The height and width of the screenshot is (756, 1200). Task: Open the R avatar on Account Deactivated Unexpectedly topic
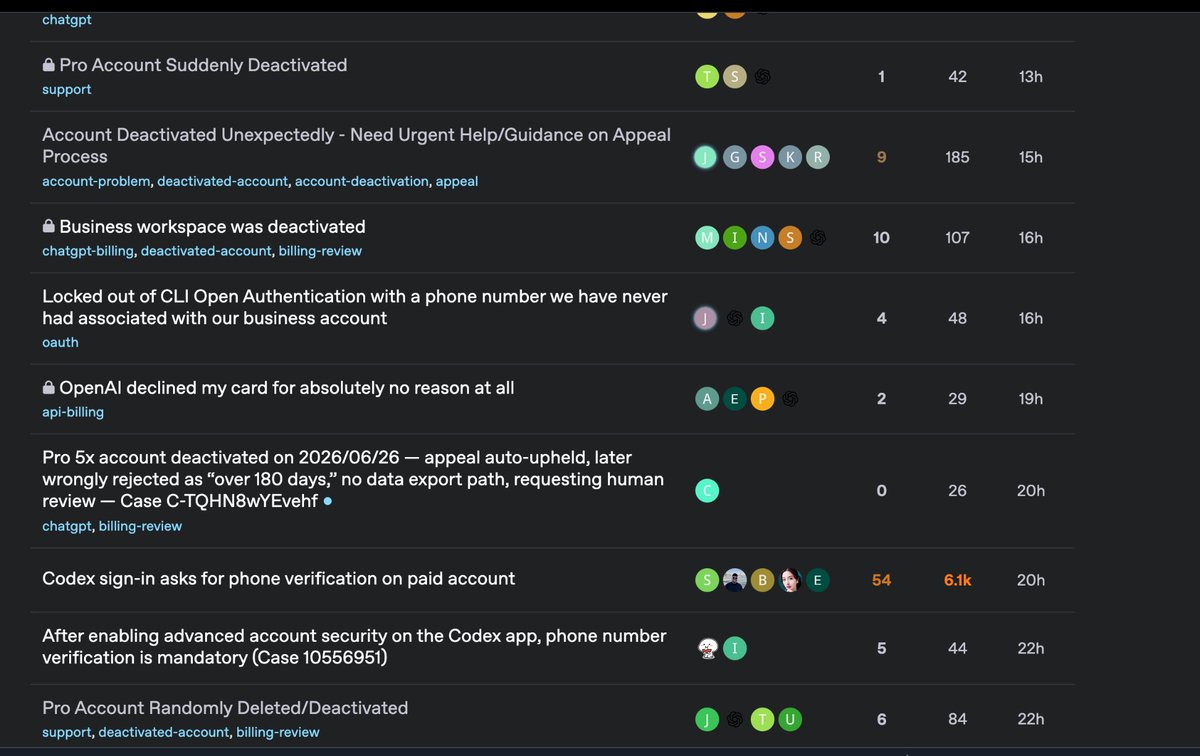click(818, 157)
